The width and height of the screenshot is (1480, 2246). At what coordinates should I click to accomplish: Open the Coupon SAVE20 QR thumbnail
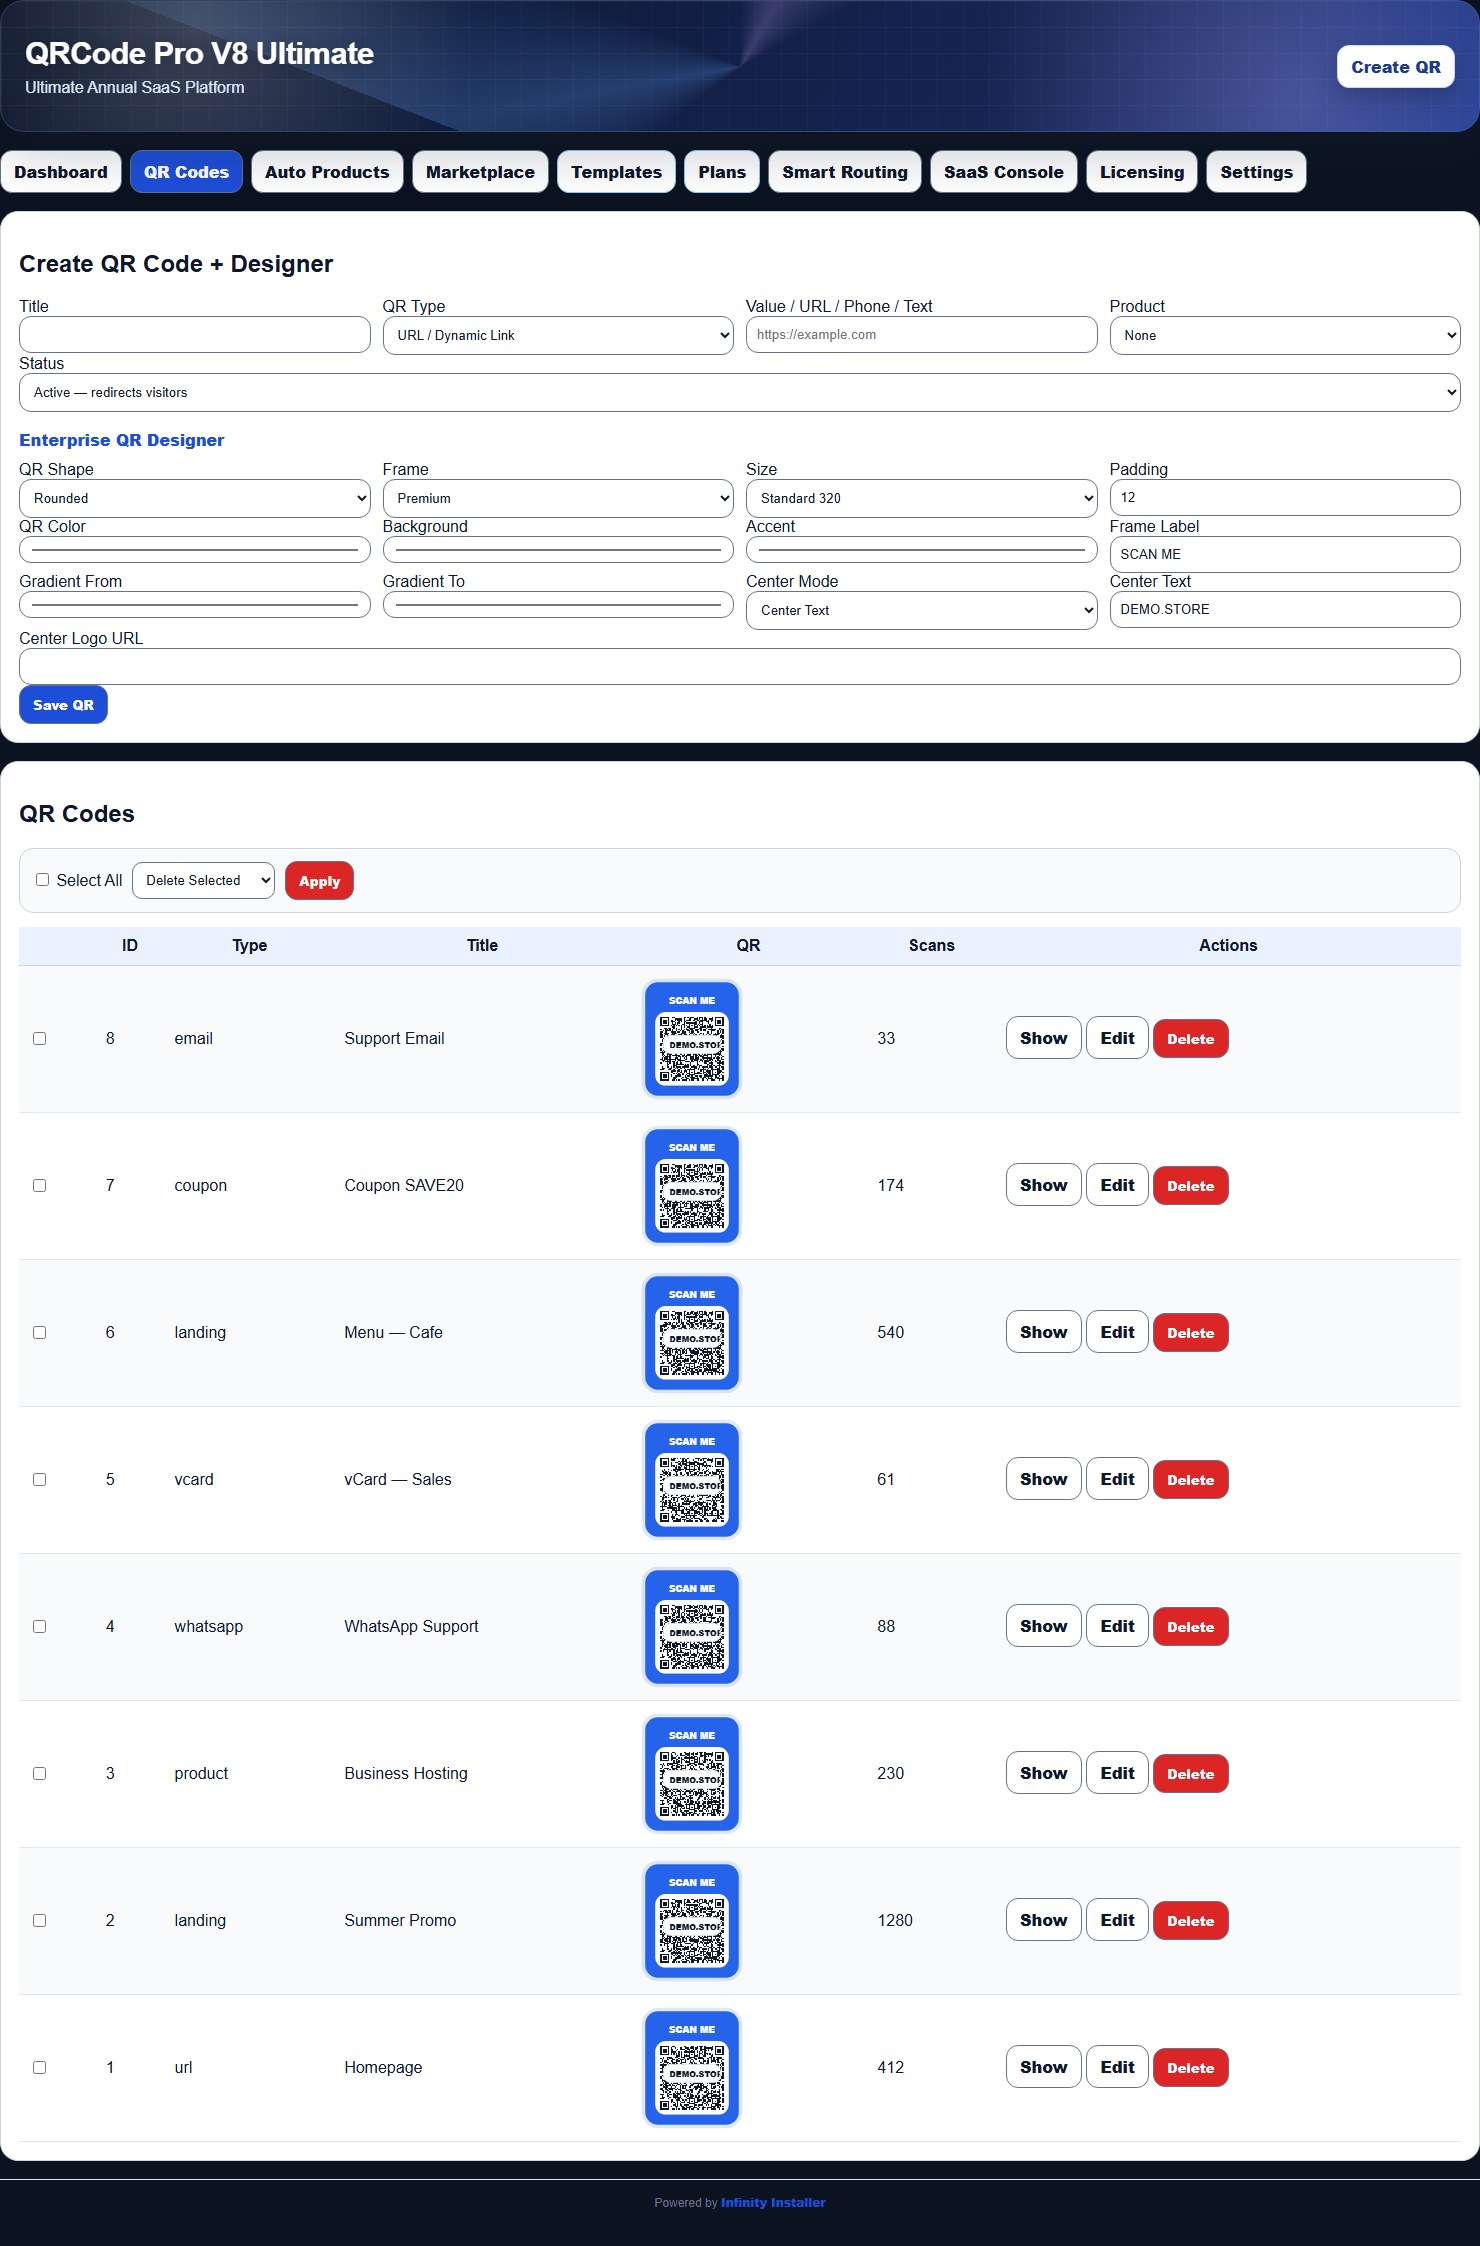coord(692,1186)
